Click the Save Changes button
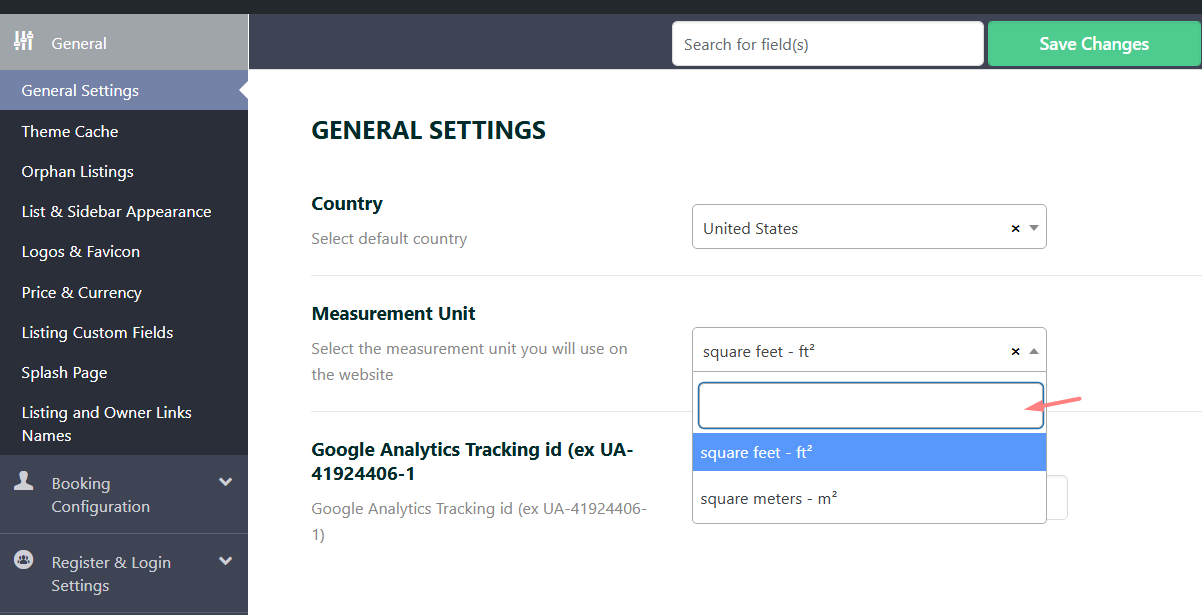The height and width of the screenshot is (615, 1202). coord(1093,44)
